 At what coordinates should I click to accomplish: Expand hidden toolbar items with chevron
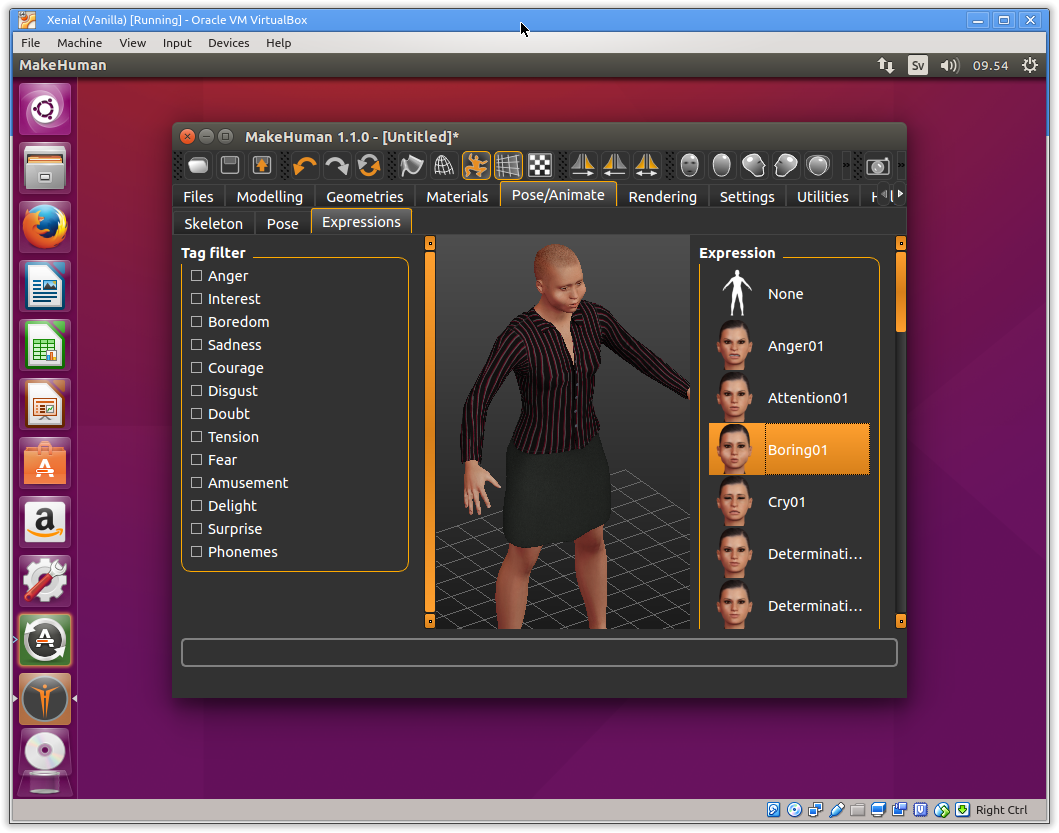tap(847, 165)
